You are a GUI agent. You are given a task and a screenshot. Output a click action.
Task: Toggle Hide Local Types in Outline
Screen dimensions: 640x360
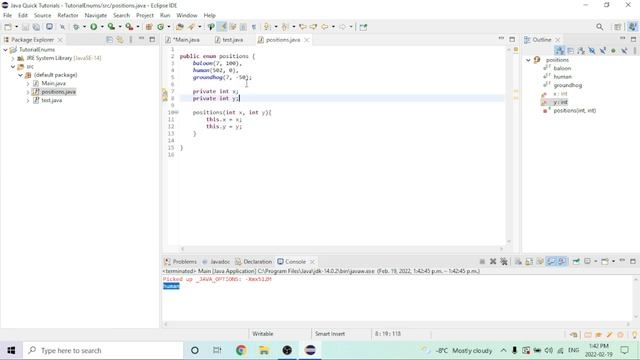(x=624, y=51)
